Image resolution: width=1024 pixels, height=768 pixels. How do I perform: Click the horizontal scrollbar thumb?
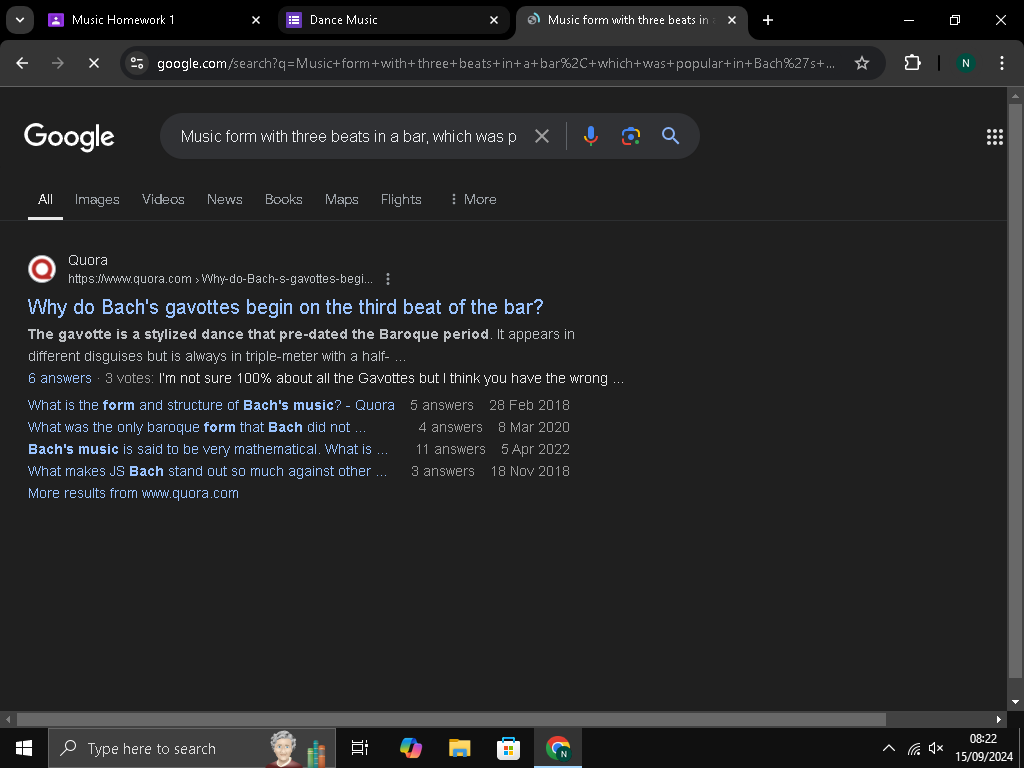click(x=451, y=720)
